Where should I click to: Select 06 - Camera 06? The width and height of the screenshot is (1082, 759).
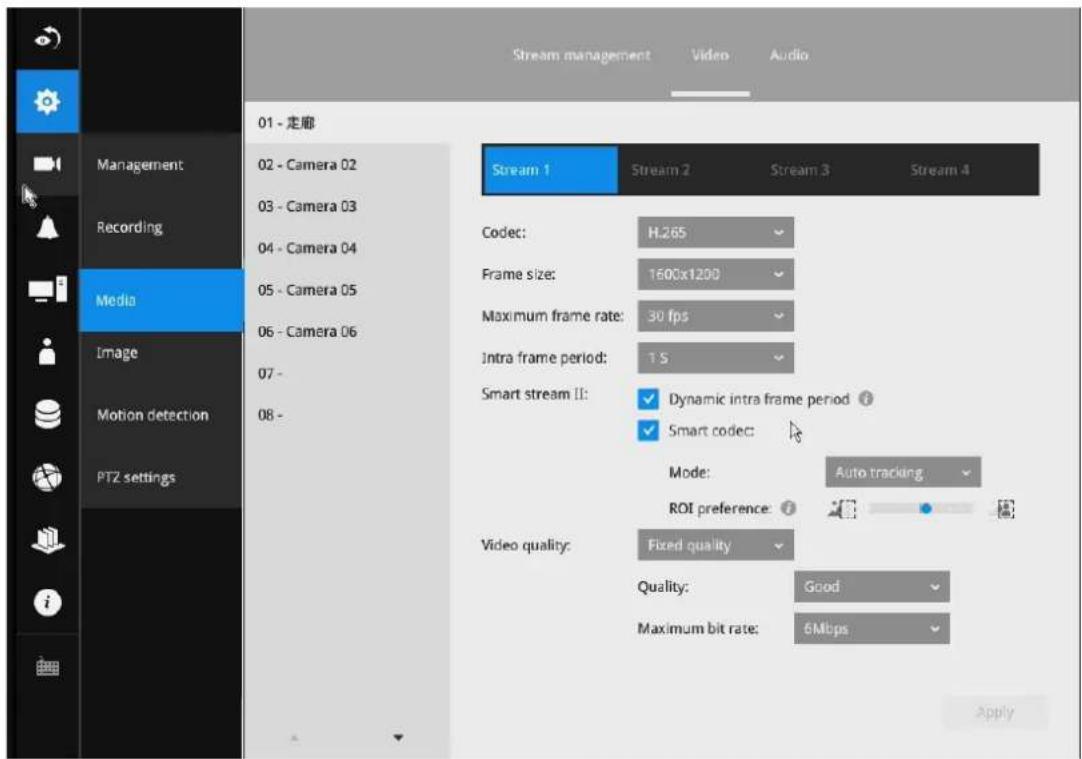(x=348, y=331)
